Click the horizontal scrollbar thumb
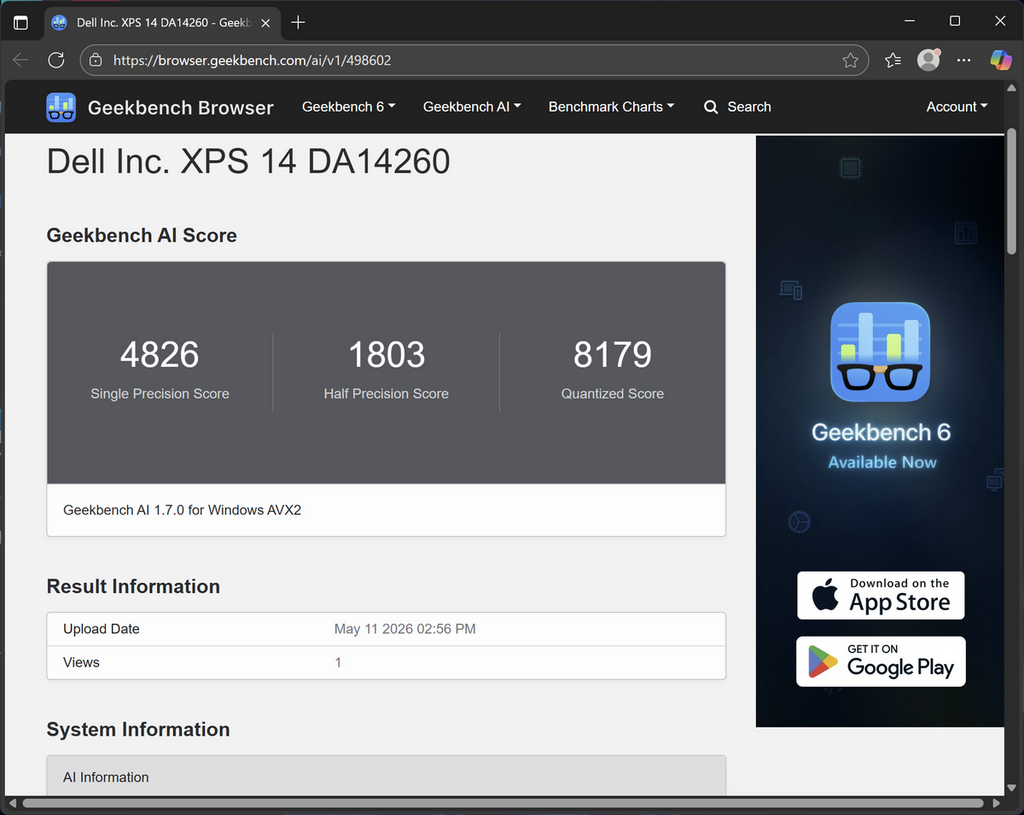Viewport: 1024px width, 815px height. click(503, 803)
